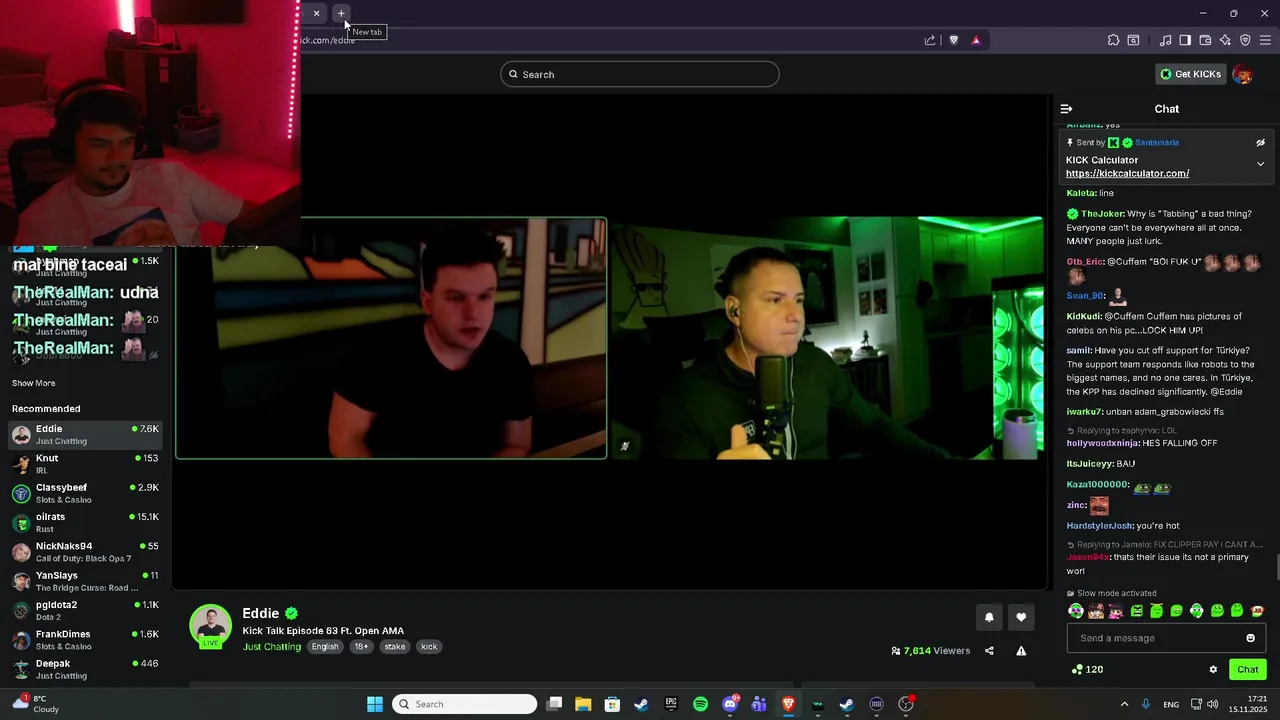Click the Send a message field
Viewport: 1280px width, 720px height.
coord(1166,638)
